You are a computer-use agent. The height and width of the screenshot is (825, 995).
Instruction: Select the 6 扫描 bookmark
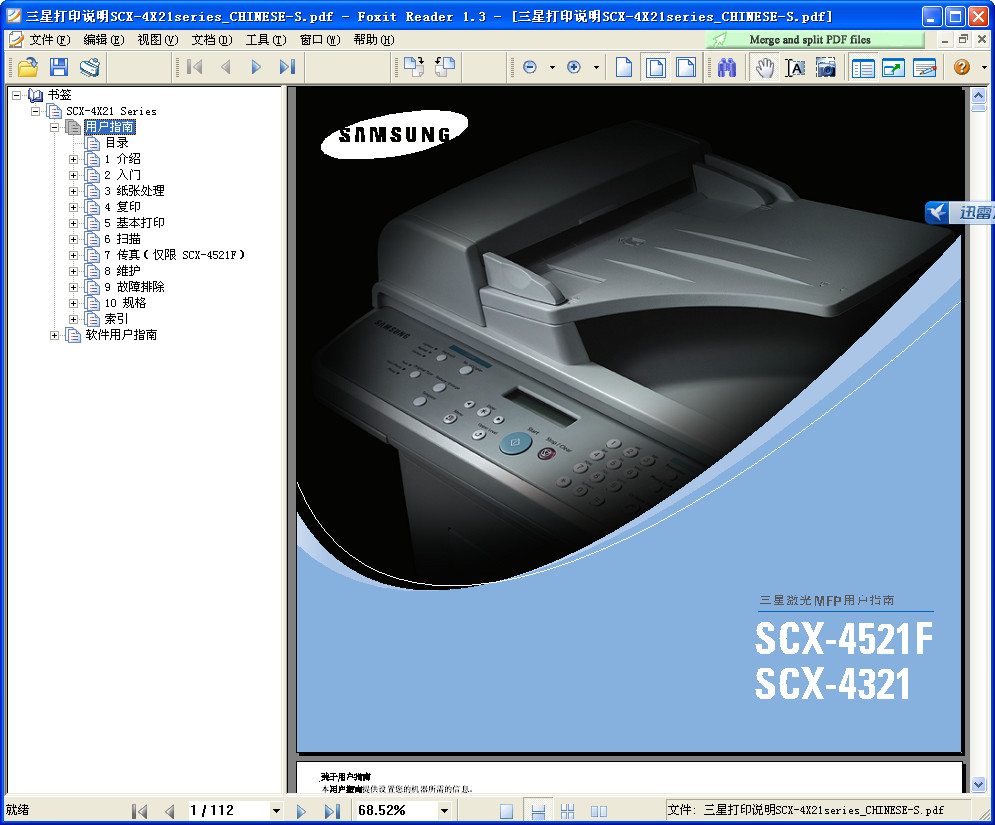[x=122, y=239]
